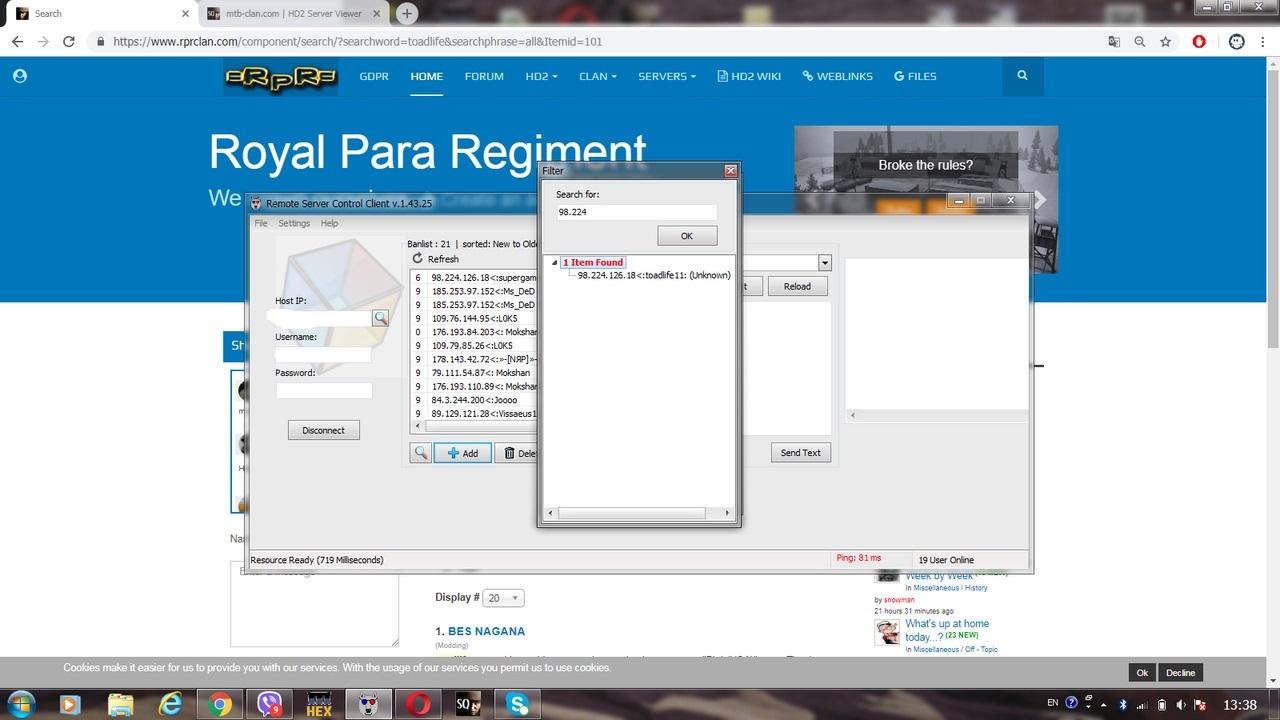Click the translate icon in address bar

tap(1114, 42)
